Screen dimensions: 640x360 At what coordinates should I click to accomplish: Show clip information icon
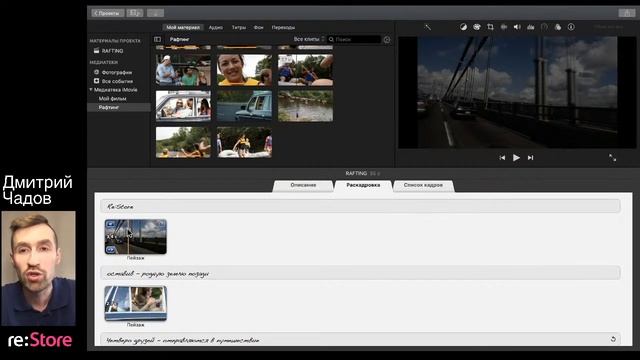[x=571, y=27]
